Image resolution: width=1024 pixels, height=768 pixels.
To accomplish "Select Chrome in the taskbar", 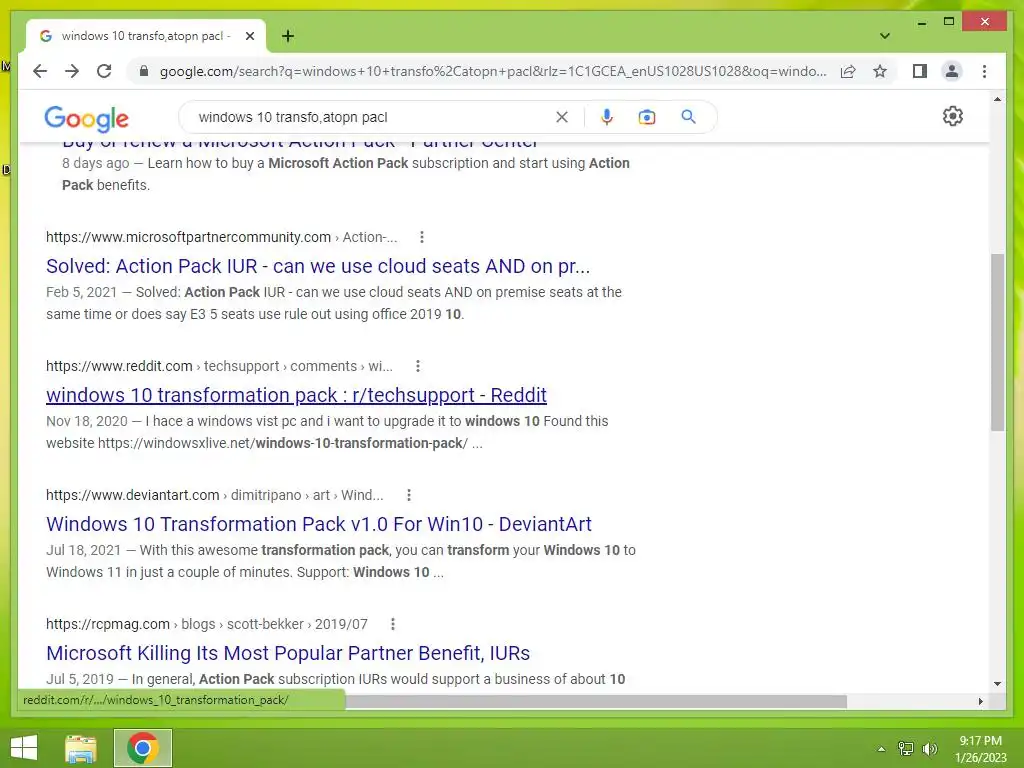I will (143, 748).
